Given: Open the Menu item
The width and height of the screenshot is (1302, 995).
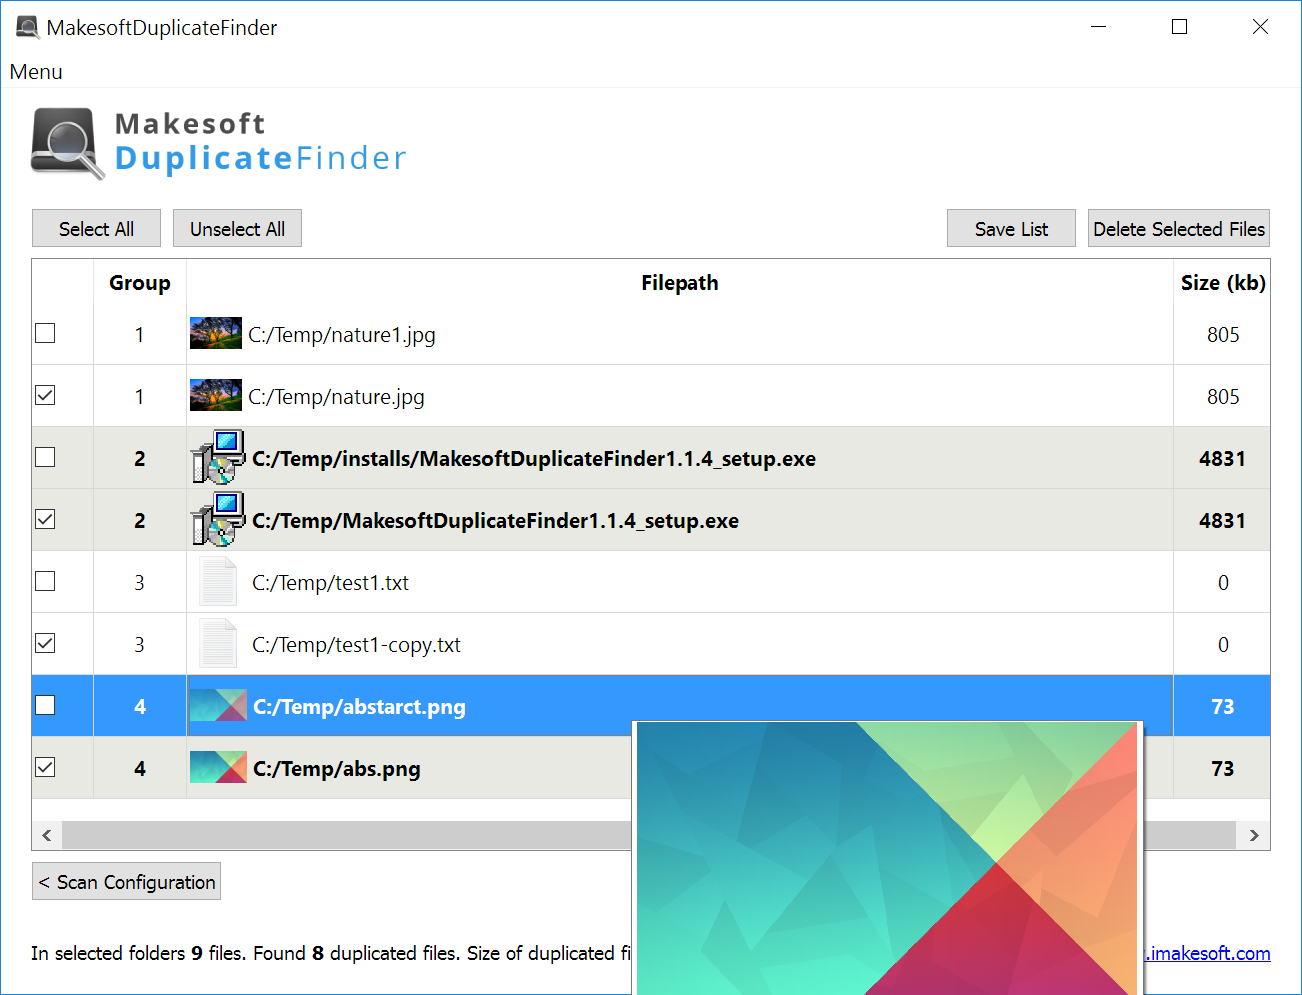Looking at the screenshot, I should pyautogui.click(x=36, y=72).
